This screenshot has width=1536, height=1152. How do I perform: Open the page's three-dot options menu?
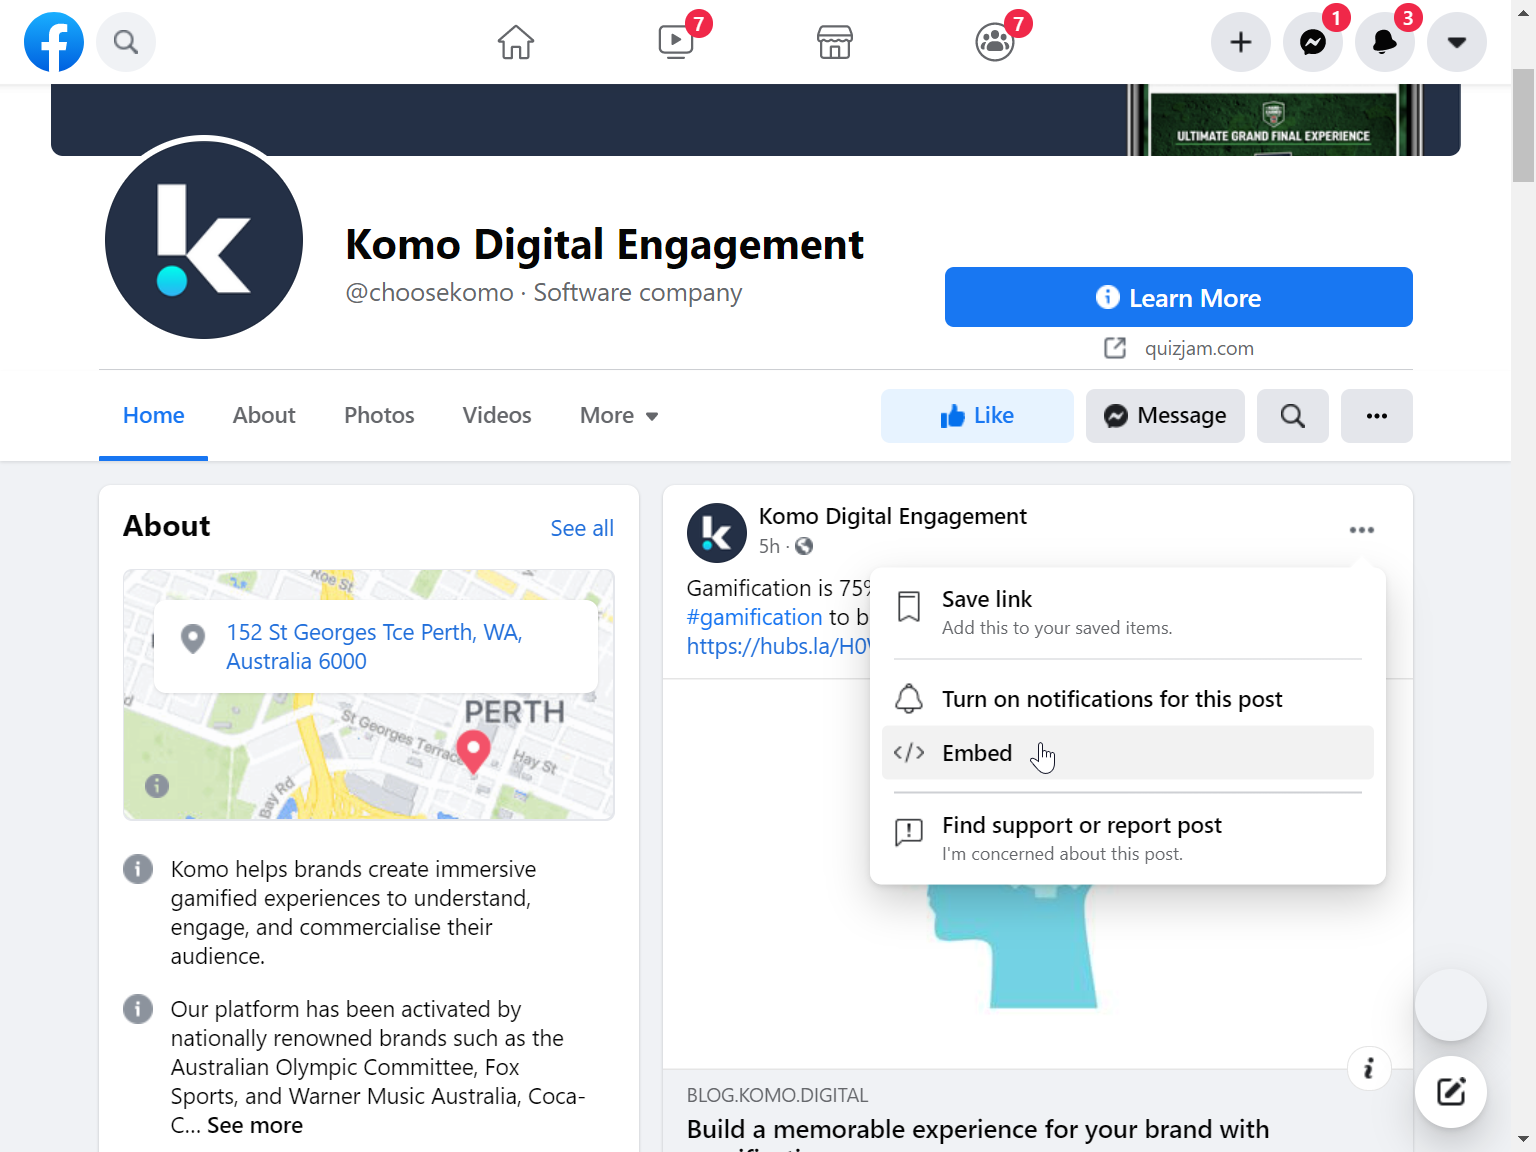[x=1376, y=416]
